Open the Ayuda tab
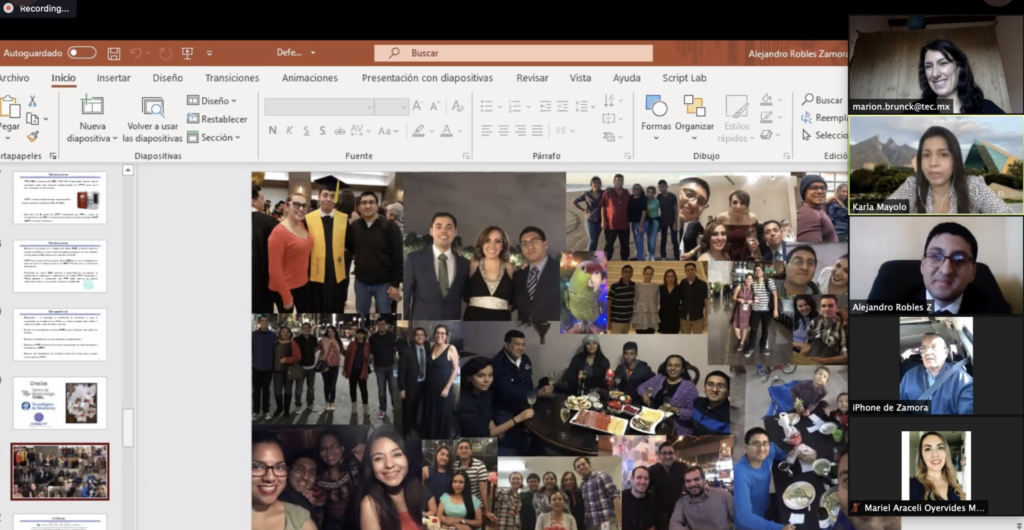1024x530 pixels. click(626, 78)
